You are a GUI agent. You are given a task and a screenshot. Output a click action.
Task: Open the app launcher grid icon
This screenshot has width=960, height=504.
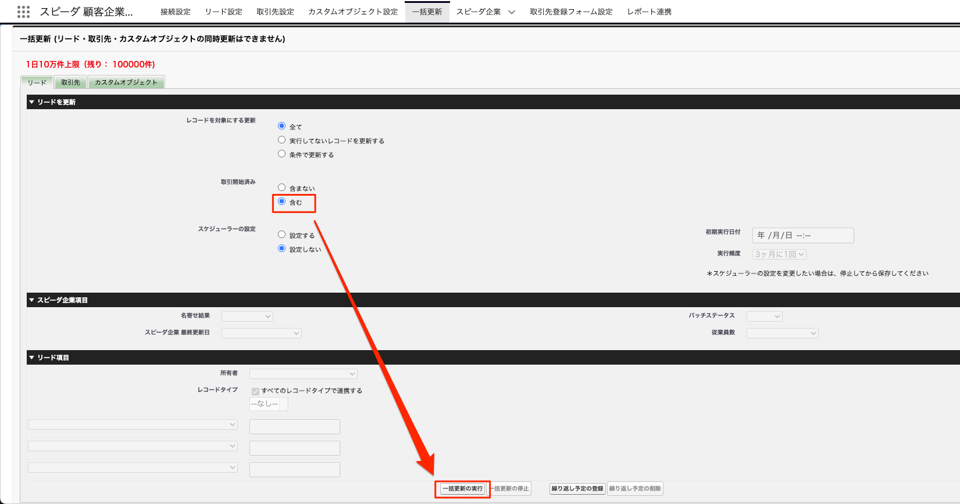pyautogui.click(x=23, y=12)
